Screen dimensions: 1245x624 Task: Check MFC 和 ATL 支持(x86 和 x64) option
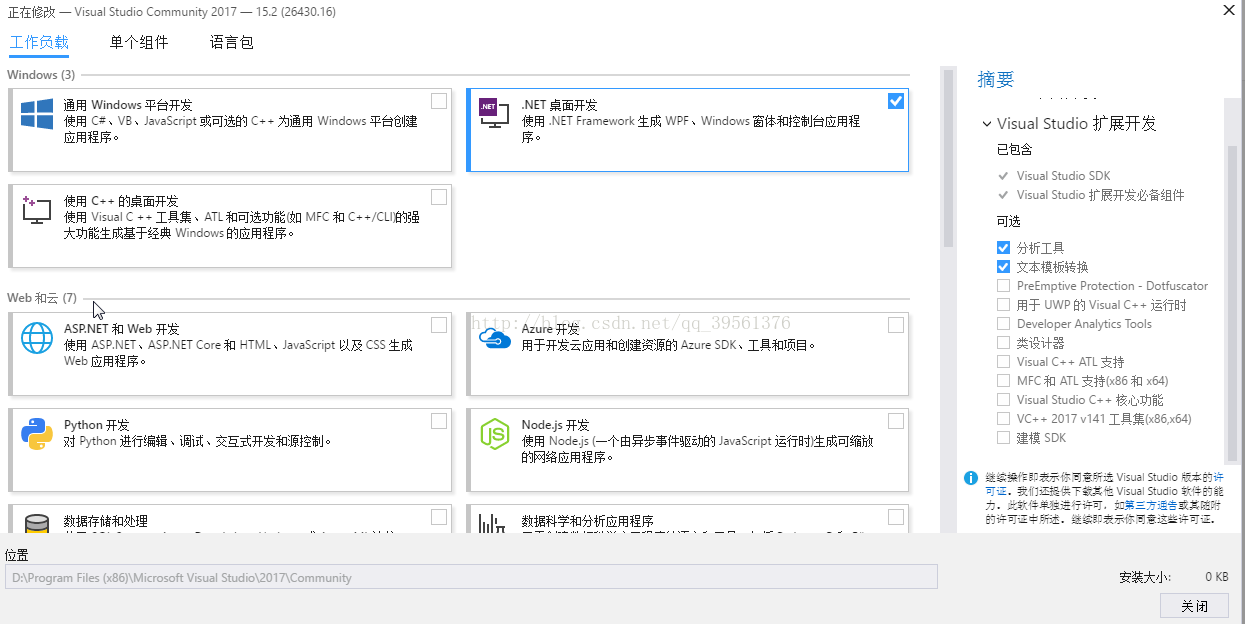(x=1003, y=381)
